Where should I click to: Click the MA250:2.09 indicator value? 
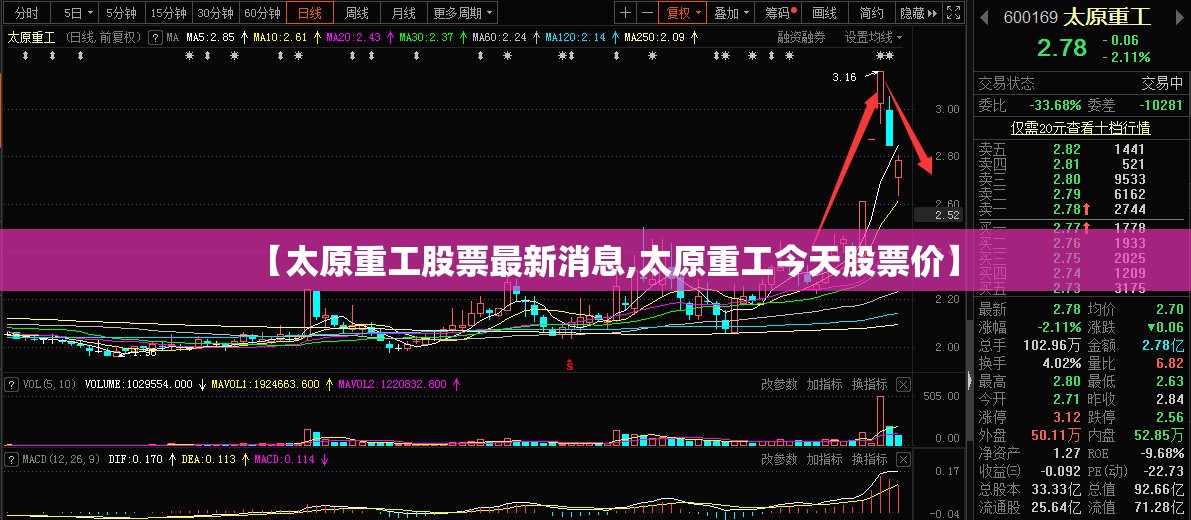pyautogui.click(x=654, y=36)
